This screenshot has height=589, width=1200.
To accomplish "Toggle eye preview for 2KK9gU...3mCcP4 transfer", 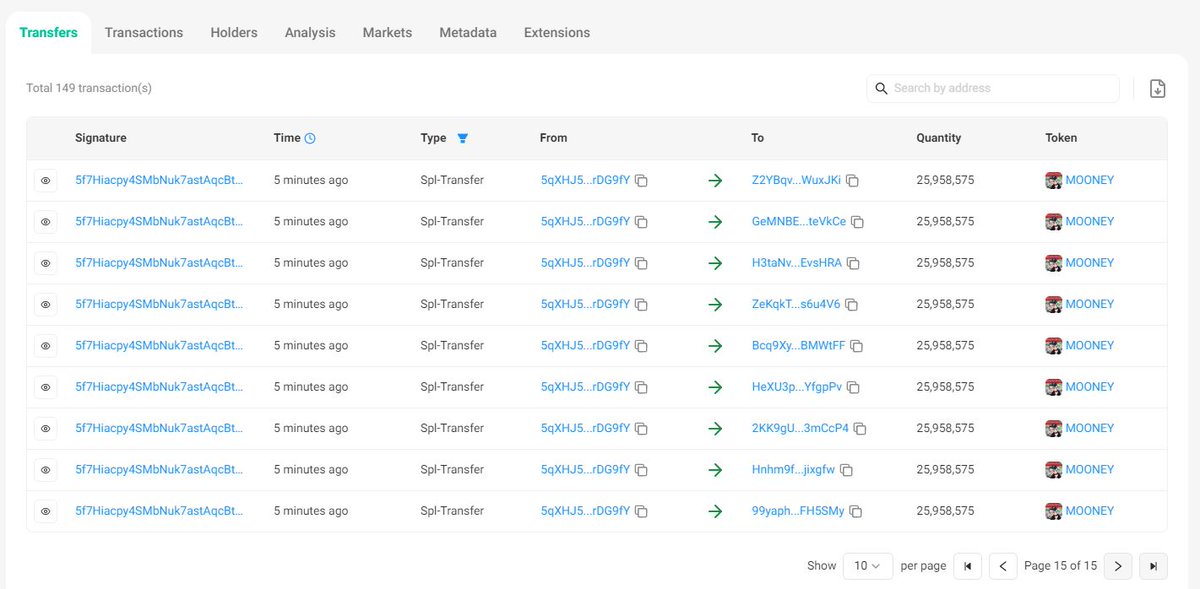I will [x=45, y=428].
